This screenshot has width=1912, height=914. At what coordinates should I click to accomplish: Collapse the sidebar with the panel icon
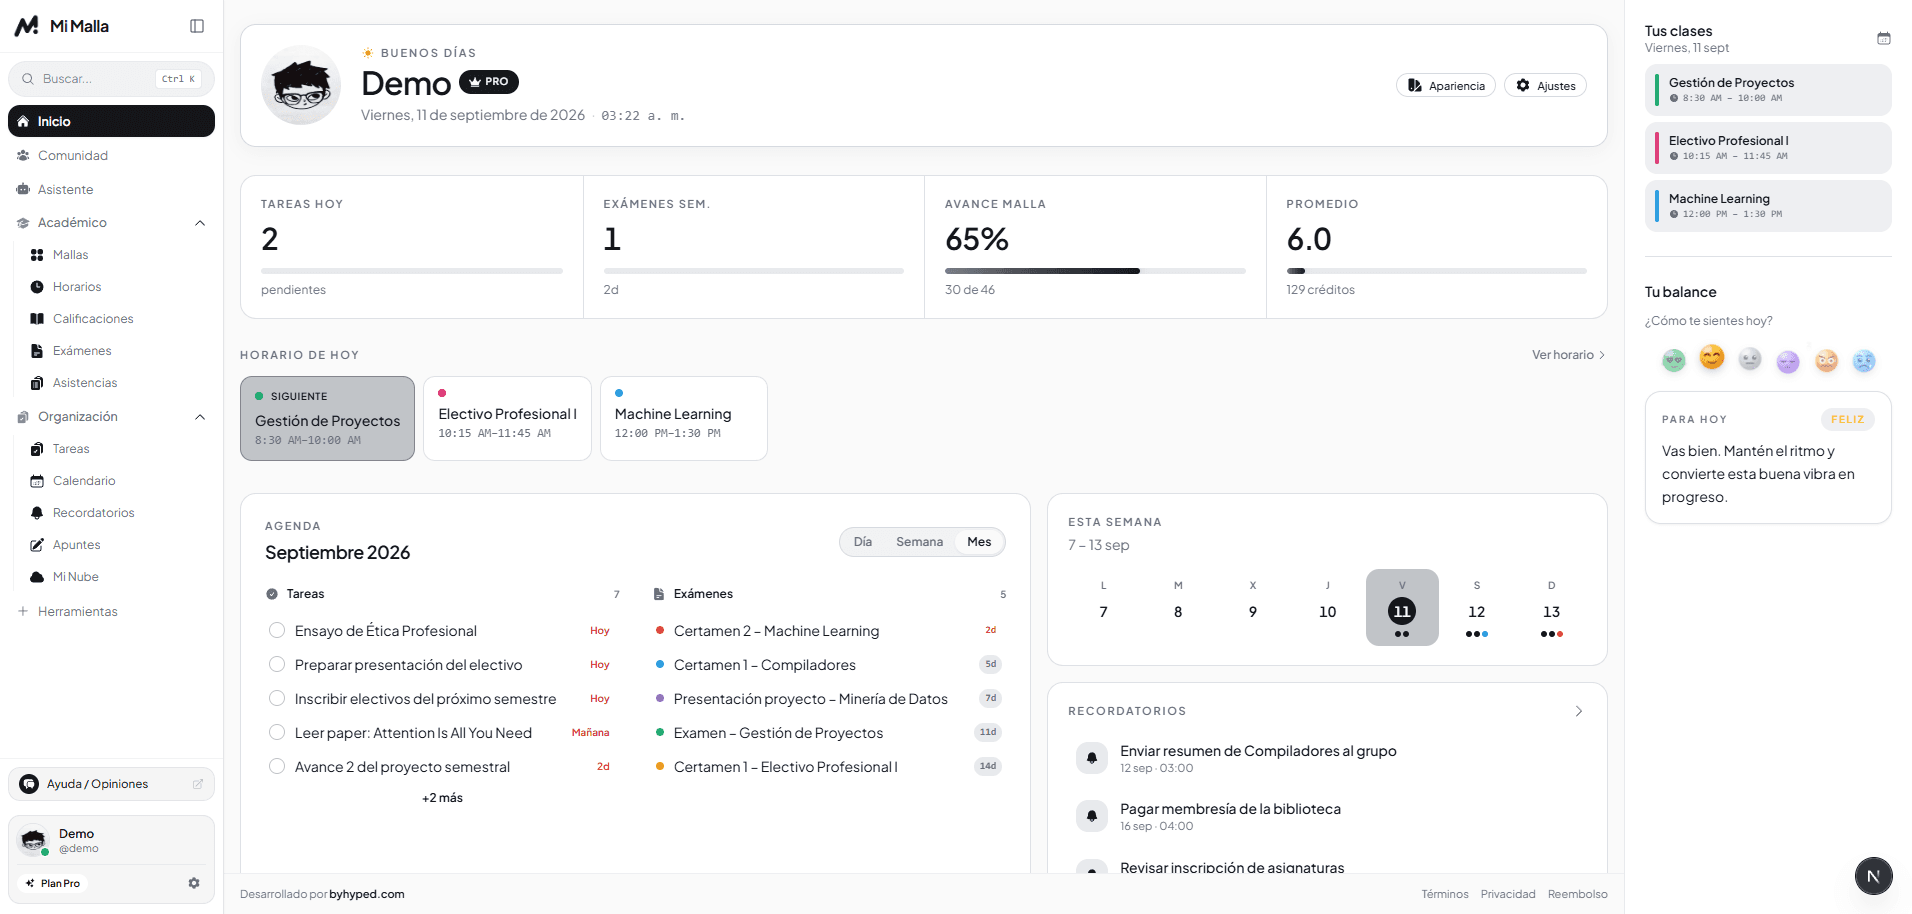click(x=197, y=26)
